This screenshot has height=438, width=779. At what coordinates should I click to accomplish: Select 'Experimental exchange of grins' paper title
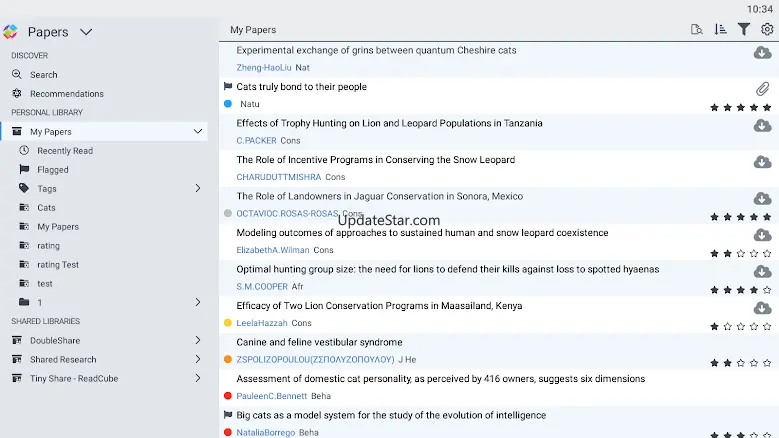pos(376,50)
